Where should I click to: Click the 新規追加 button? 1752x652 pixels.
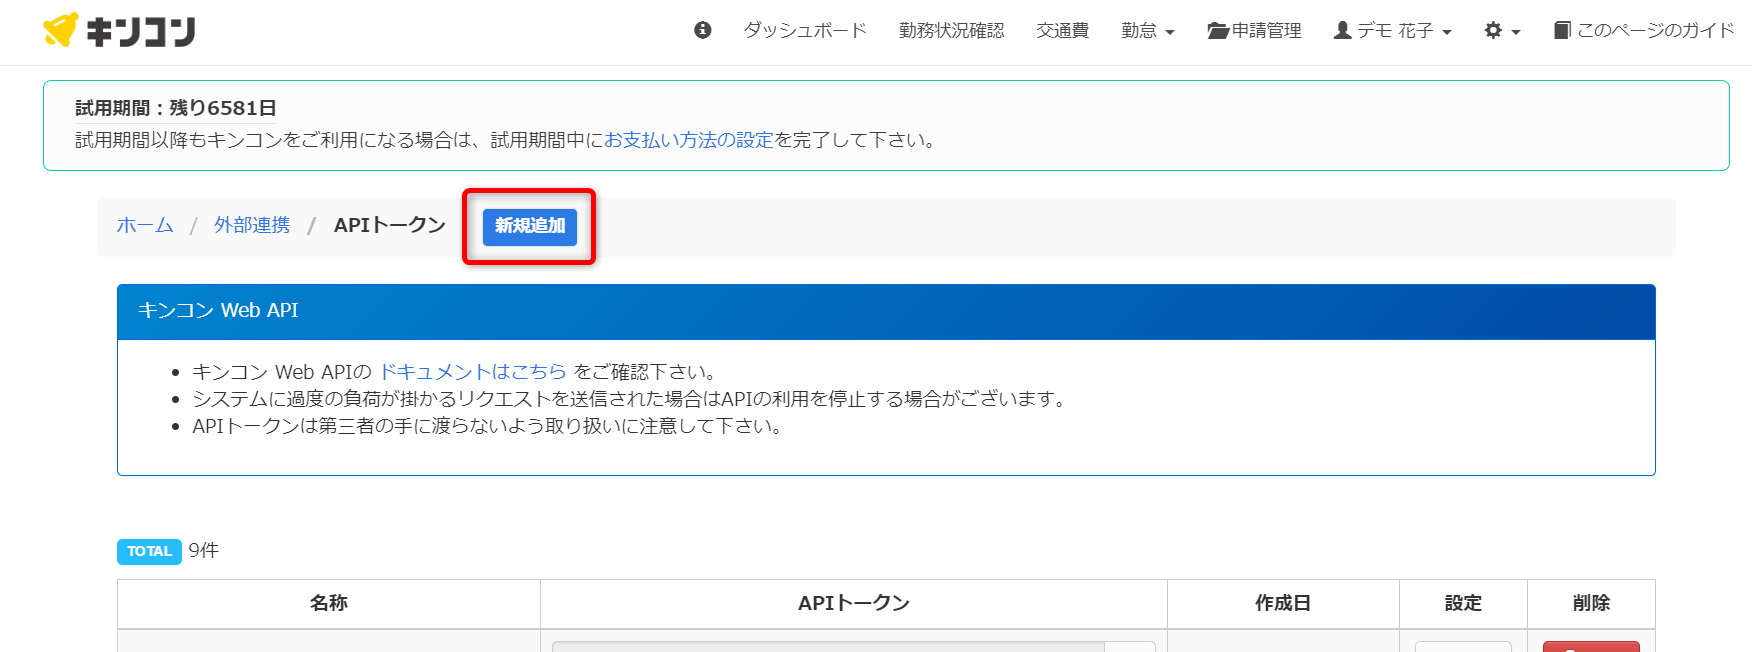click(x=530, y=226)
